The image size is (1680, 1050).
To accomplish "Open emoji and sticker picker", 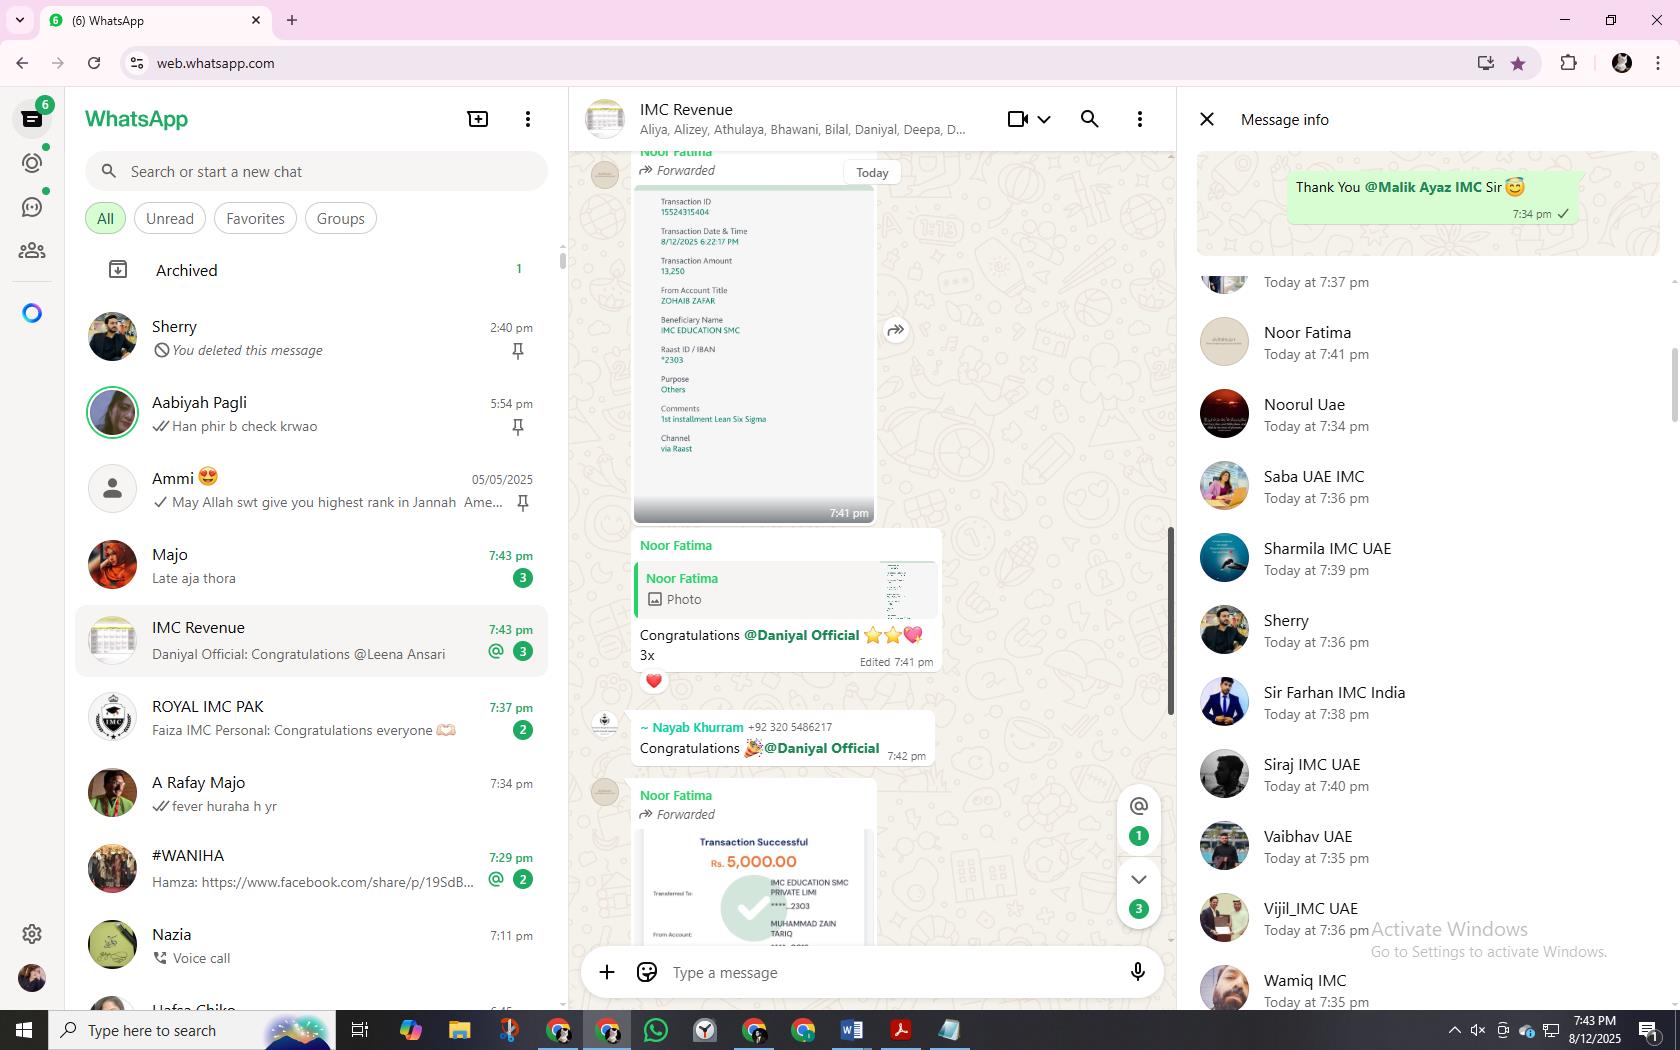I will tap(647, 972).
